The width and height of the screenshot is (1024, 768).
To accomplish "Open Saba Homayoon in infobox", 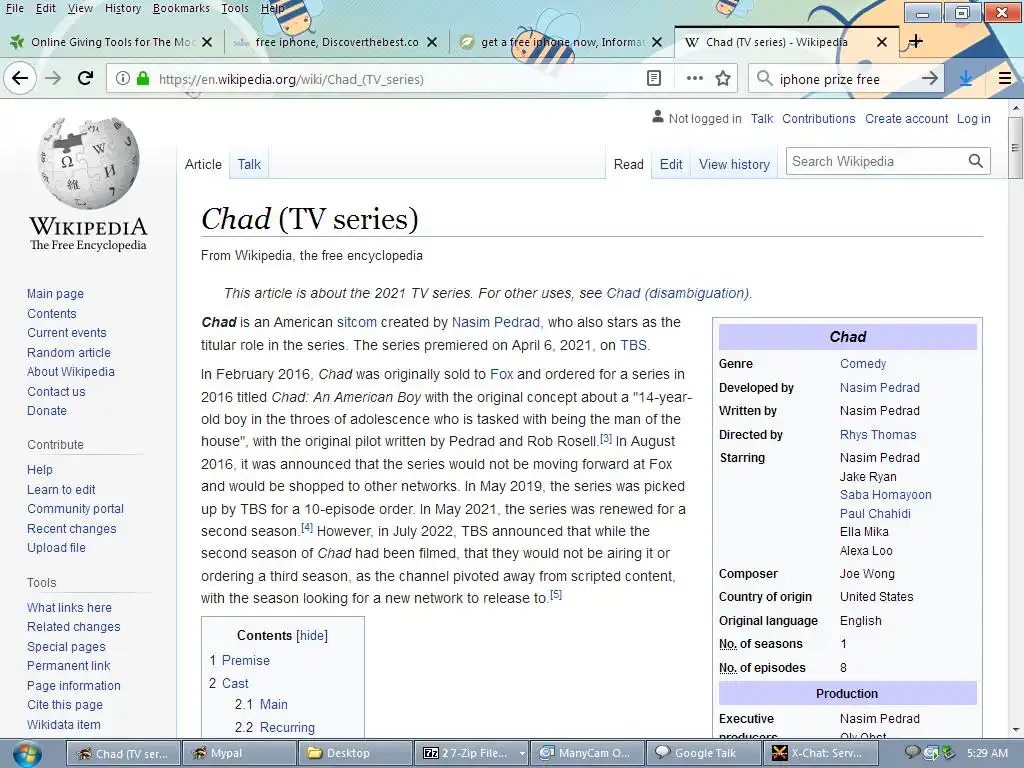I will [886, 495].
